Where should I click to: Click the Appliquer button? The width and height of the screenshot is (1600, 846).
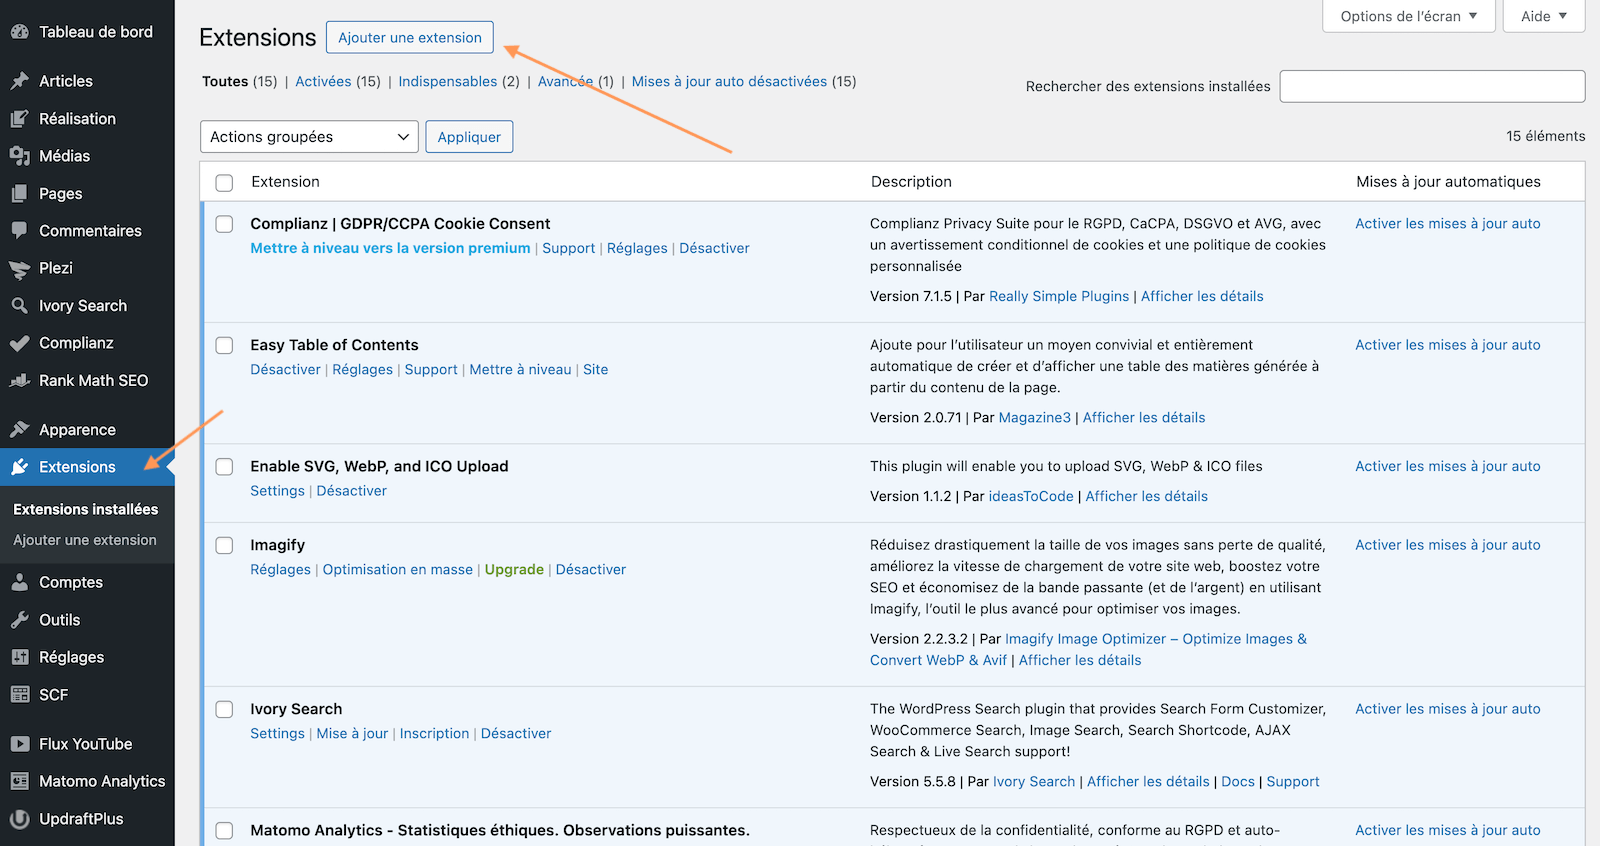click(x=469, y=137)
